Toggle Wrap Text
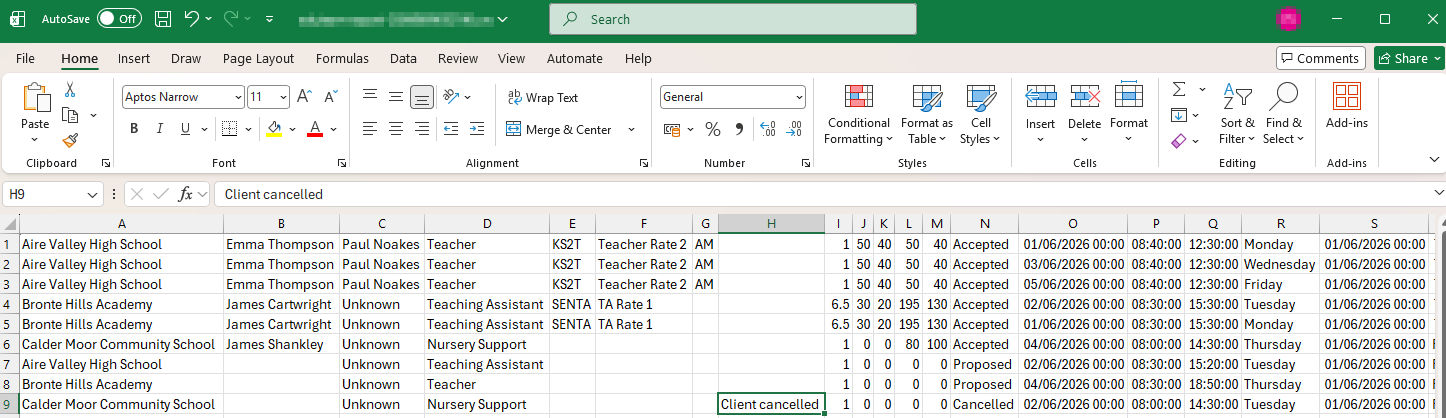The height and width of the screenshot is (418, 1446). coord(543,97)
